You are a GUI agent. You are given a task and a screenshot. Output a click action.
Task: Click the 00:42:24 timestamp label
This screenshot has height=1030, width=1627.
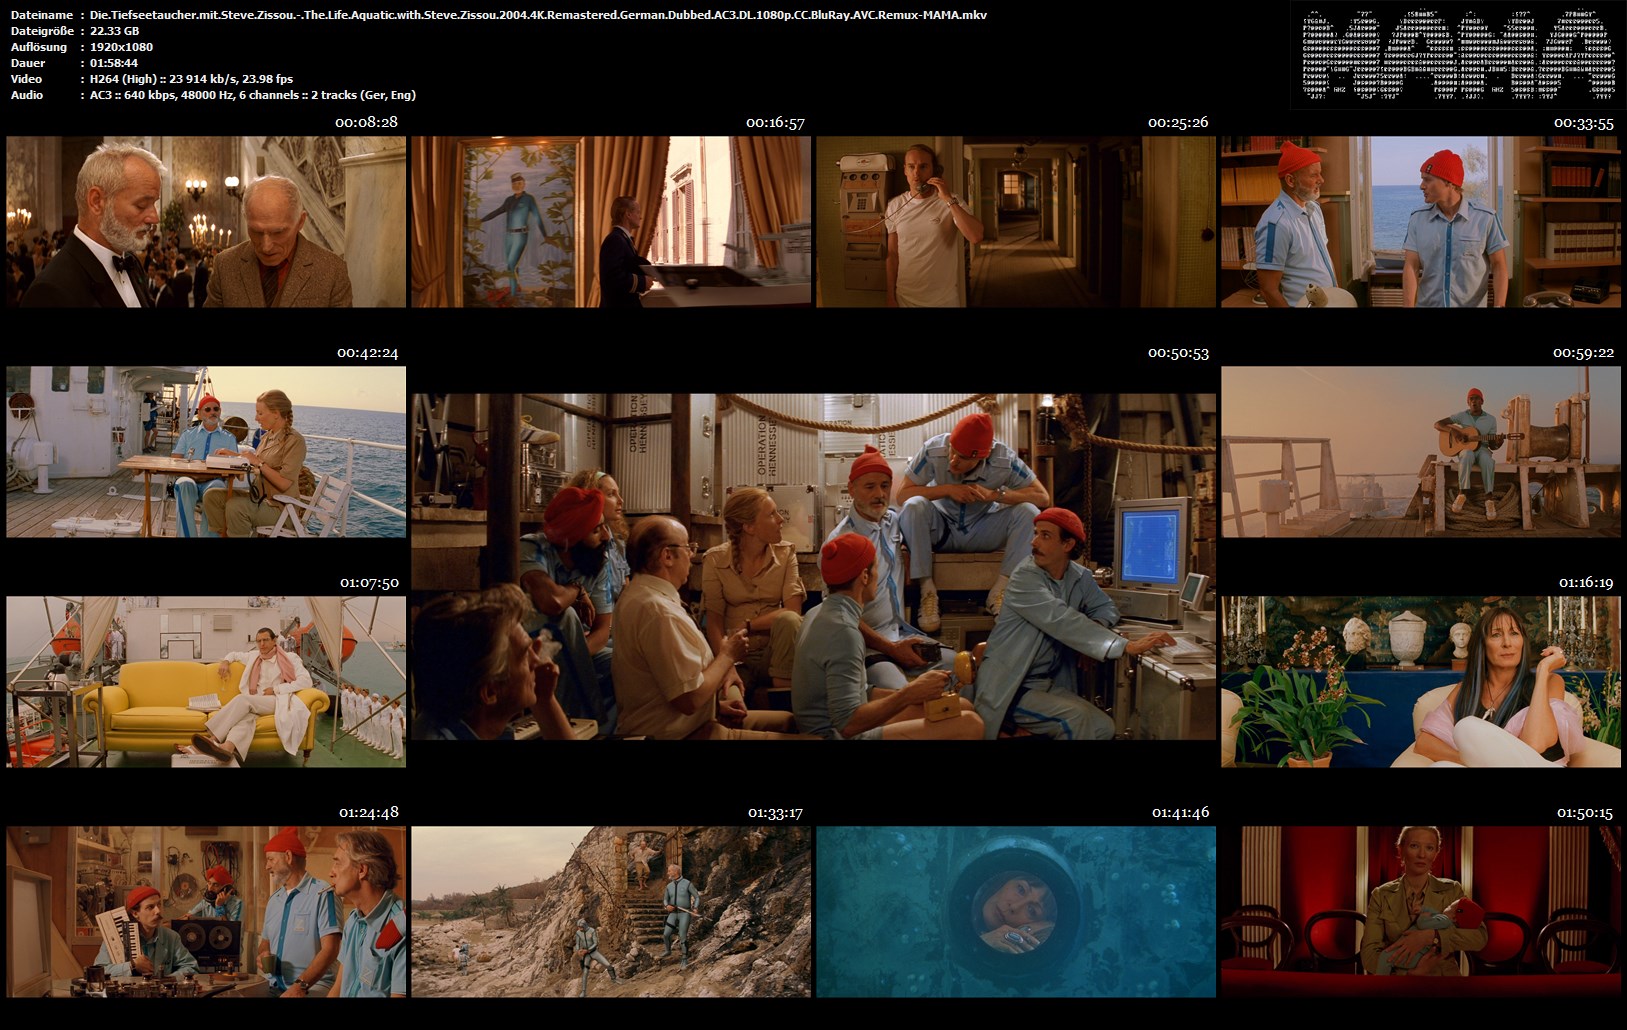[x=367, y=352]
